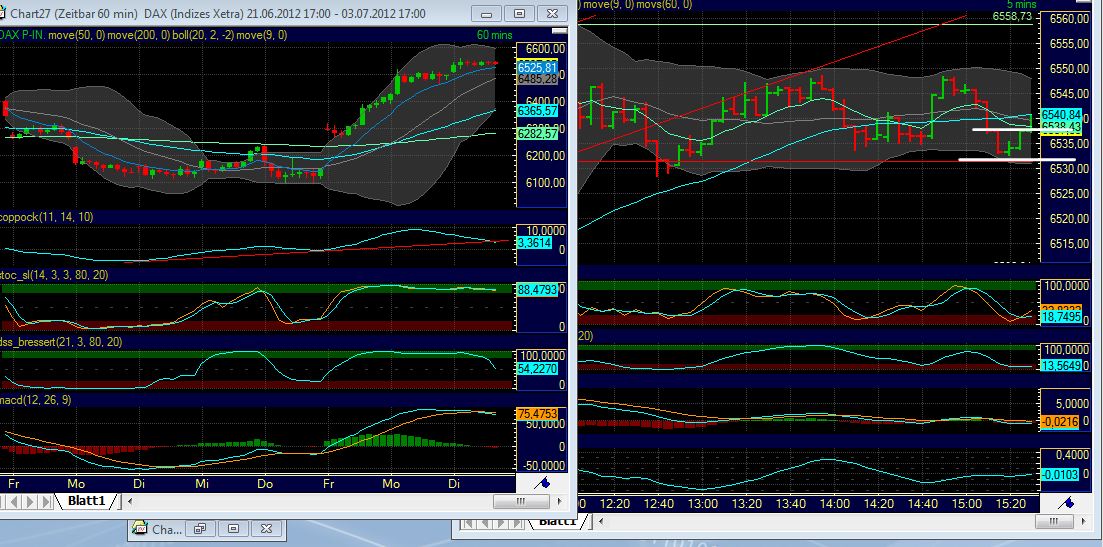Click the right scroll arrow in Chart27
The width and height of the screenshot is (1103, 547).
point(560,501)
